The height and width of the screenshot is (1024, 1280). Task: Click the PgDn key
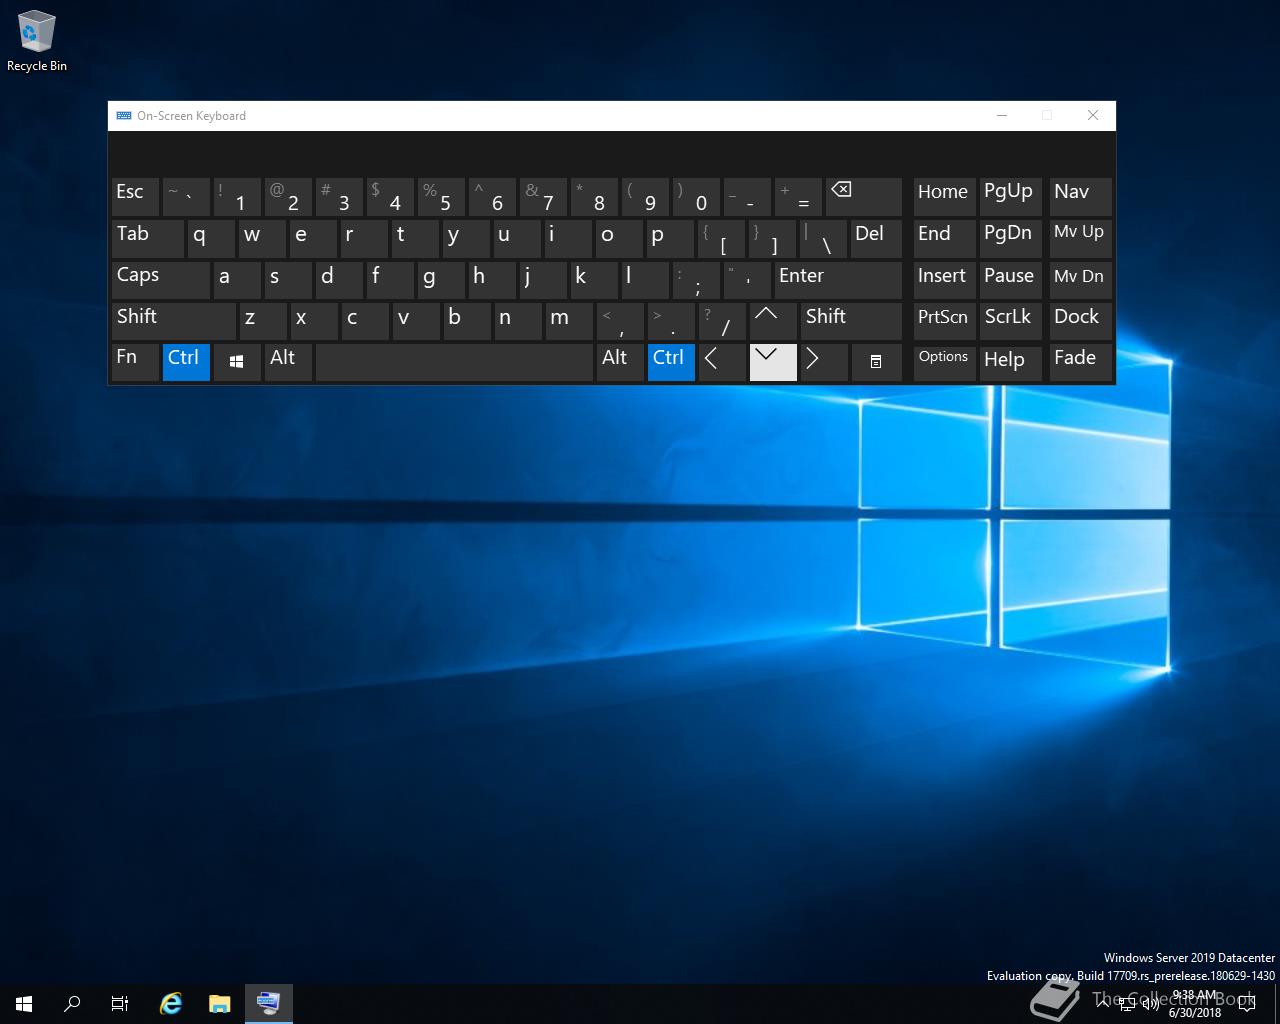[1011, 238]
